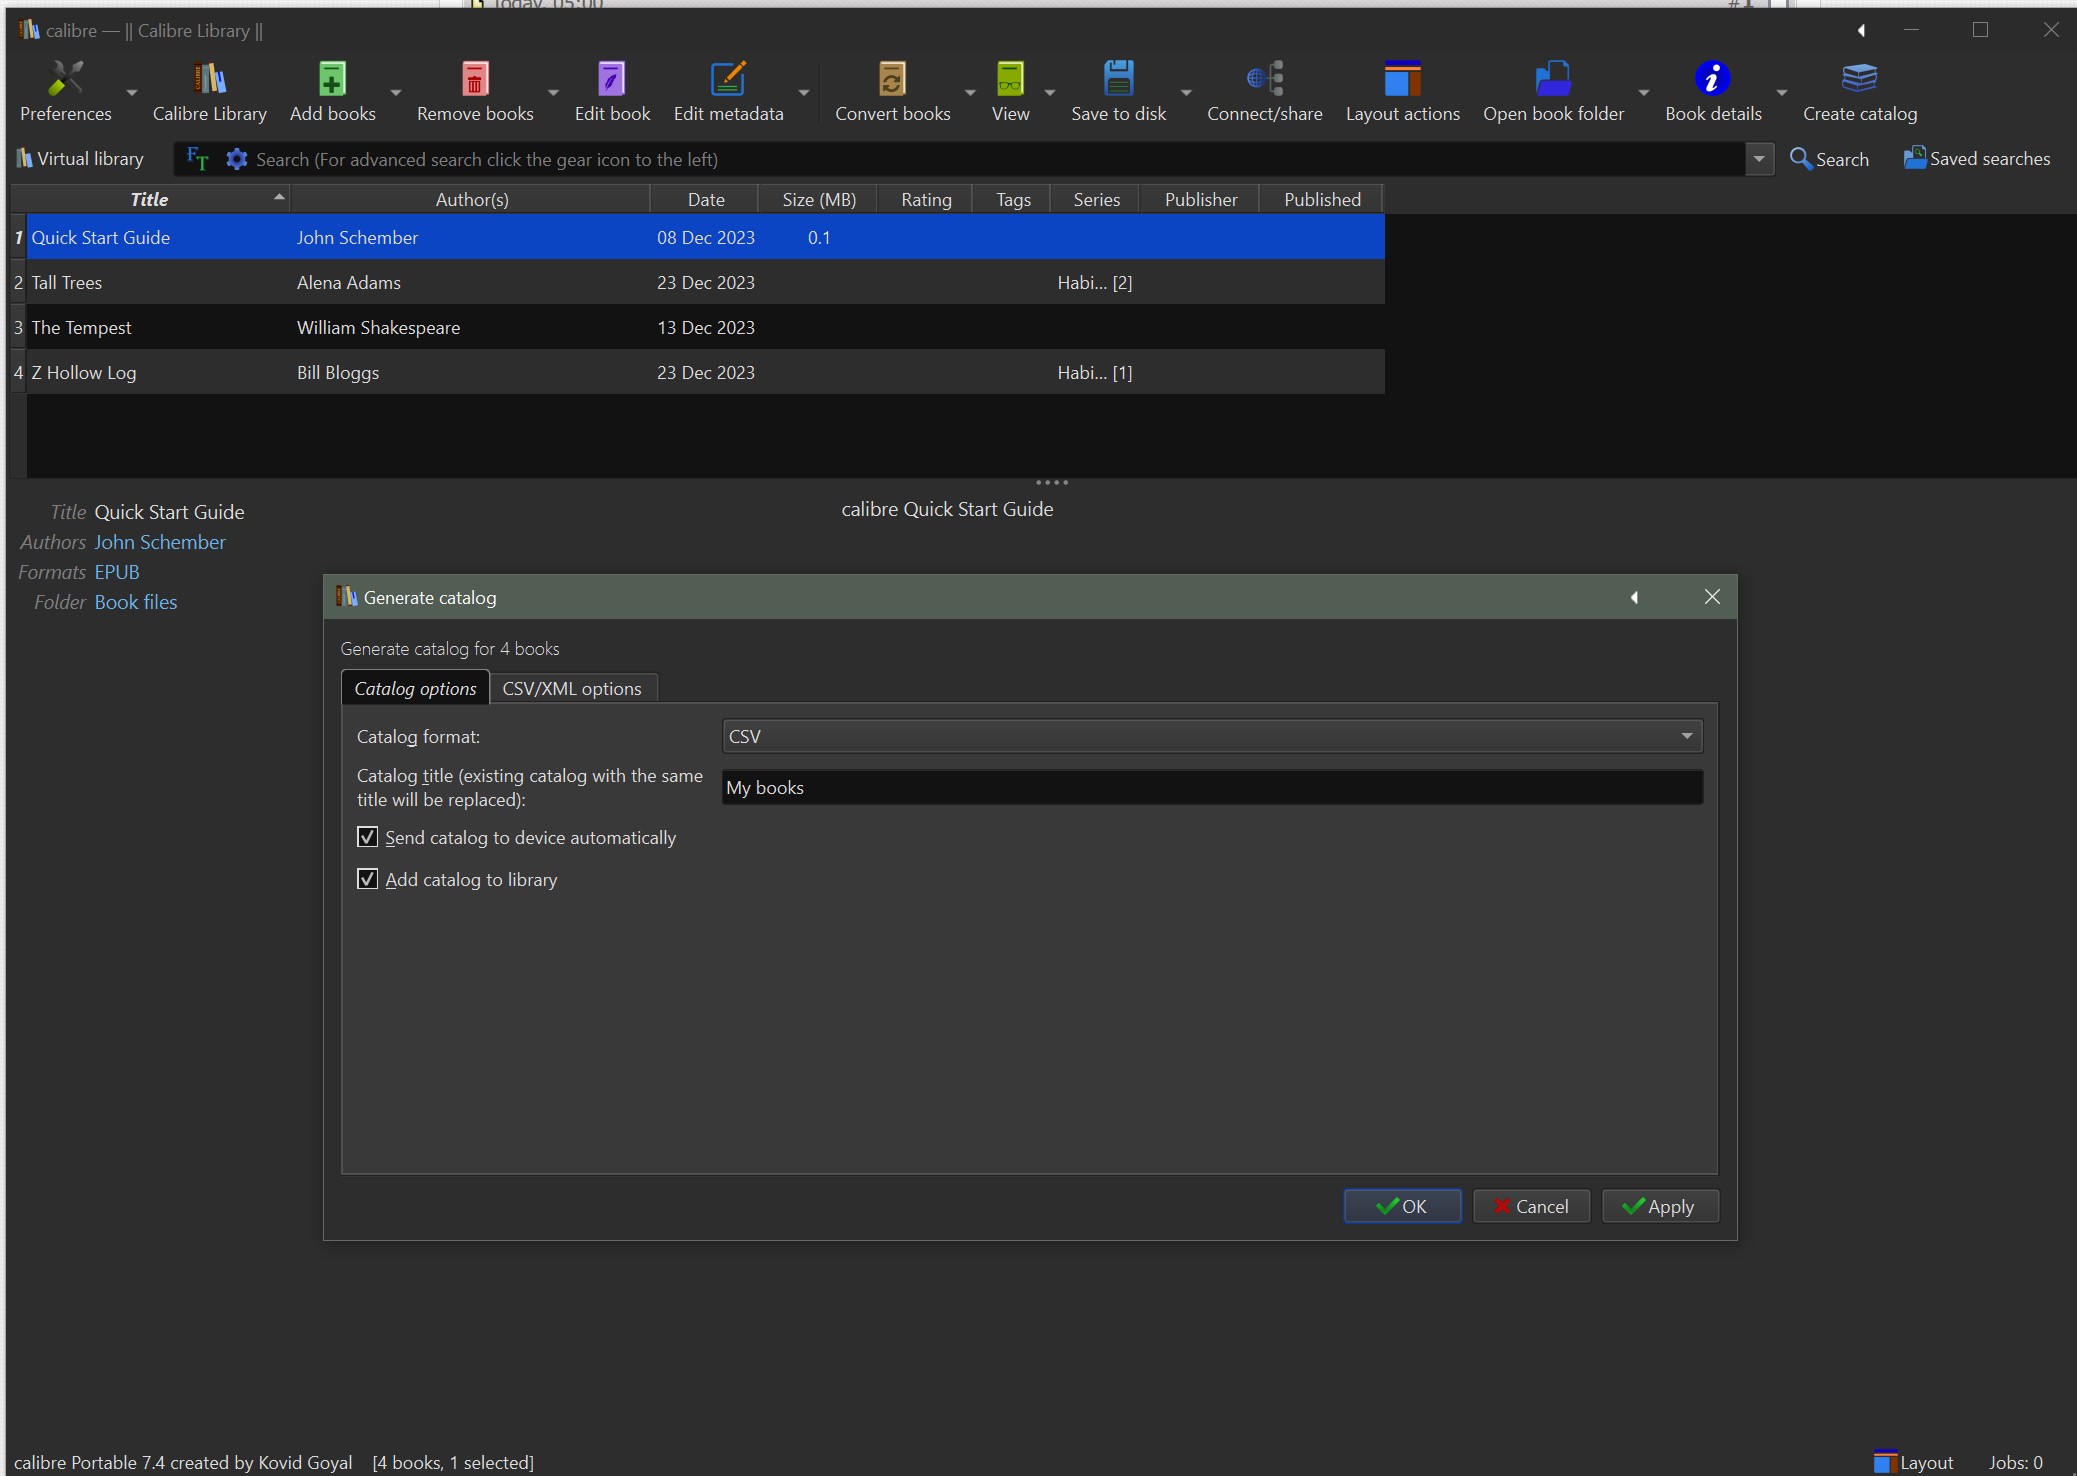The width and height of the screenshot is (2077, 1476).
Task: Select the Catalog options tab
Action: pyautogui.click(x=415, y=688)
